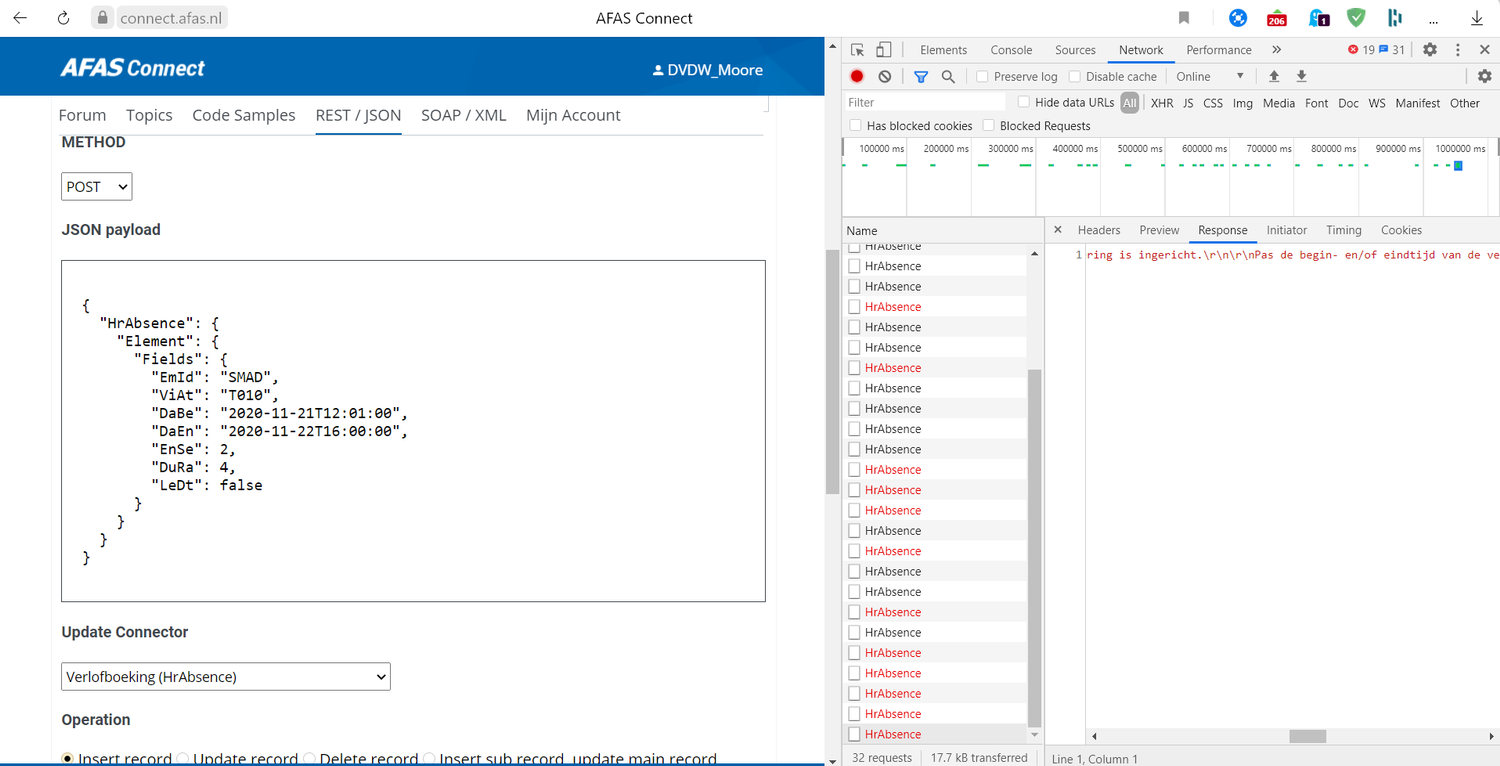Open the Timing tab of the request

[x=1343, y=230]
